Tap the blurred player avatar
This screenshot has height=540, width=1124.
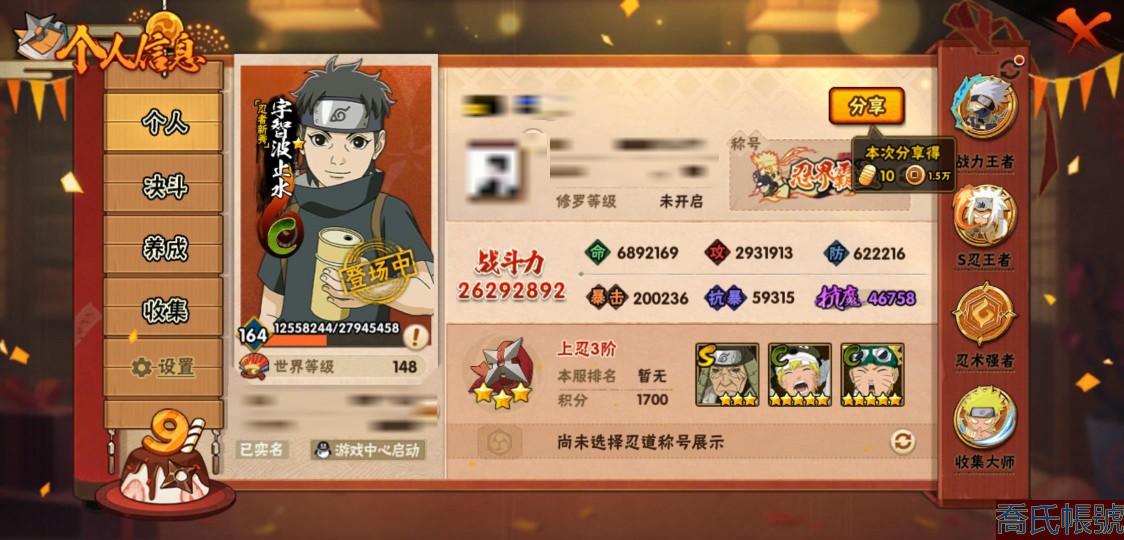click(493, 170)
